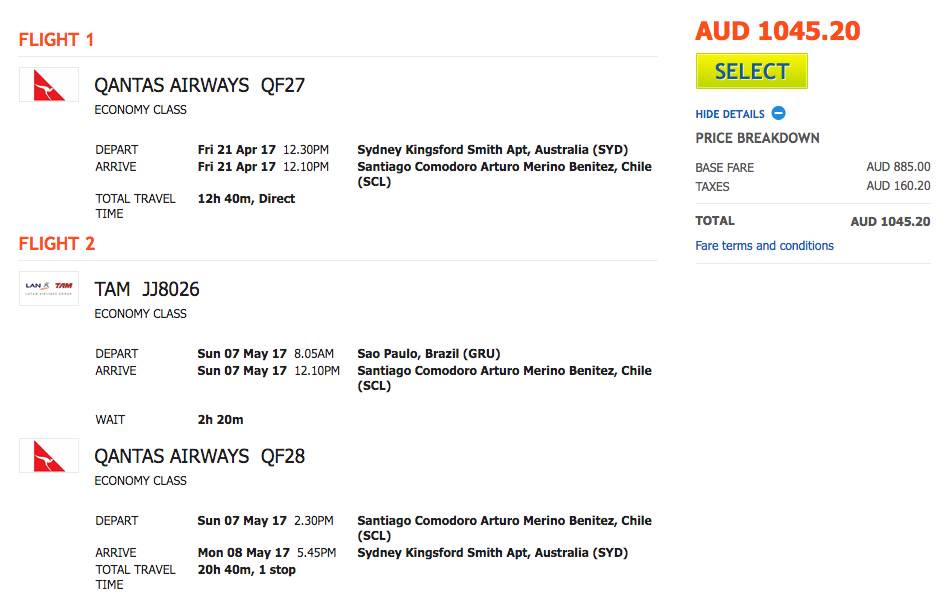The height and width of the screenshot is (610, 950).
Task: Click the Qantas logo next to QF27
Action: (x=49, y=85)
